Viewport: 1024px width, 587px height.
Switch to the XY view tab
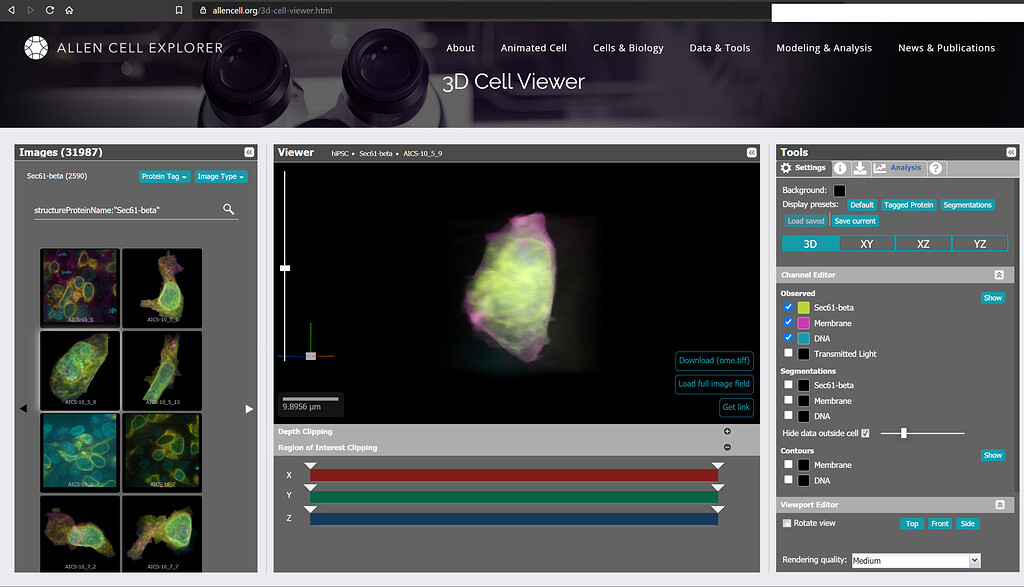click(x=866, y=243)
